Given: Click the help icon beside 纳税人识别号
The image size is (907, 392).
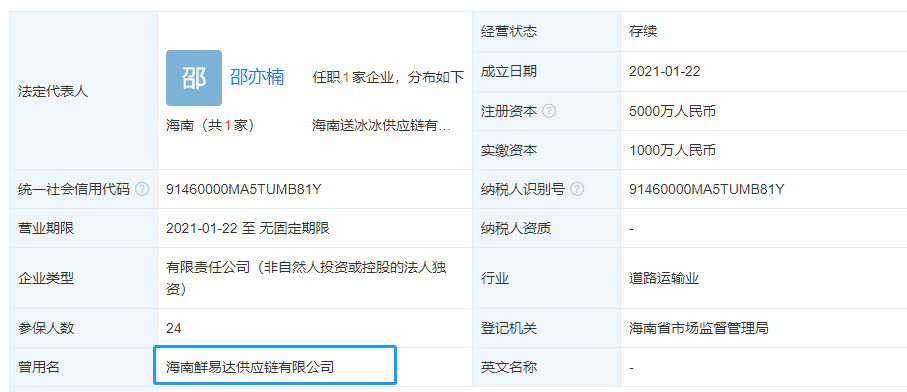Looking at the screenshot, I should 577,189.
